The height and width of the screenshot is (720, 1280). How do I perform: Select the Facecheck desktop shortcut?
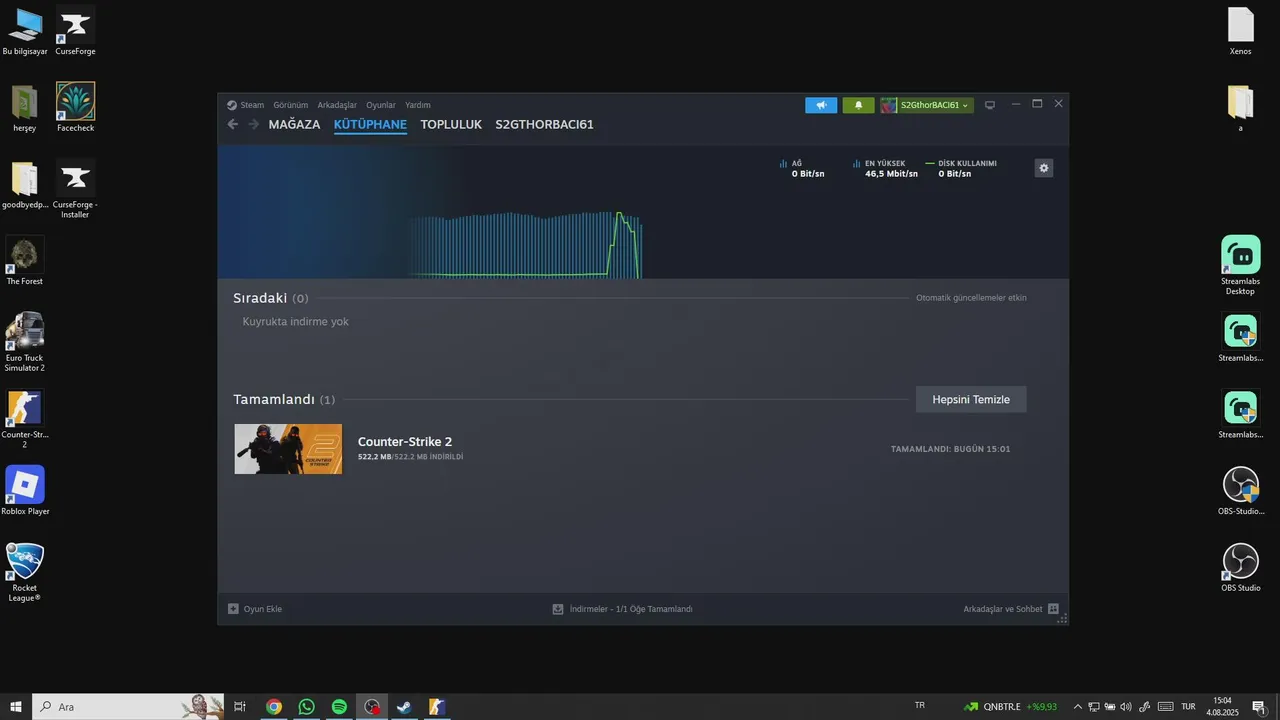coord(75,108)
